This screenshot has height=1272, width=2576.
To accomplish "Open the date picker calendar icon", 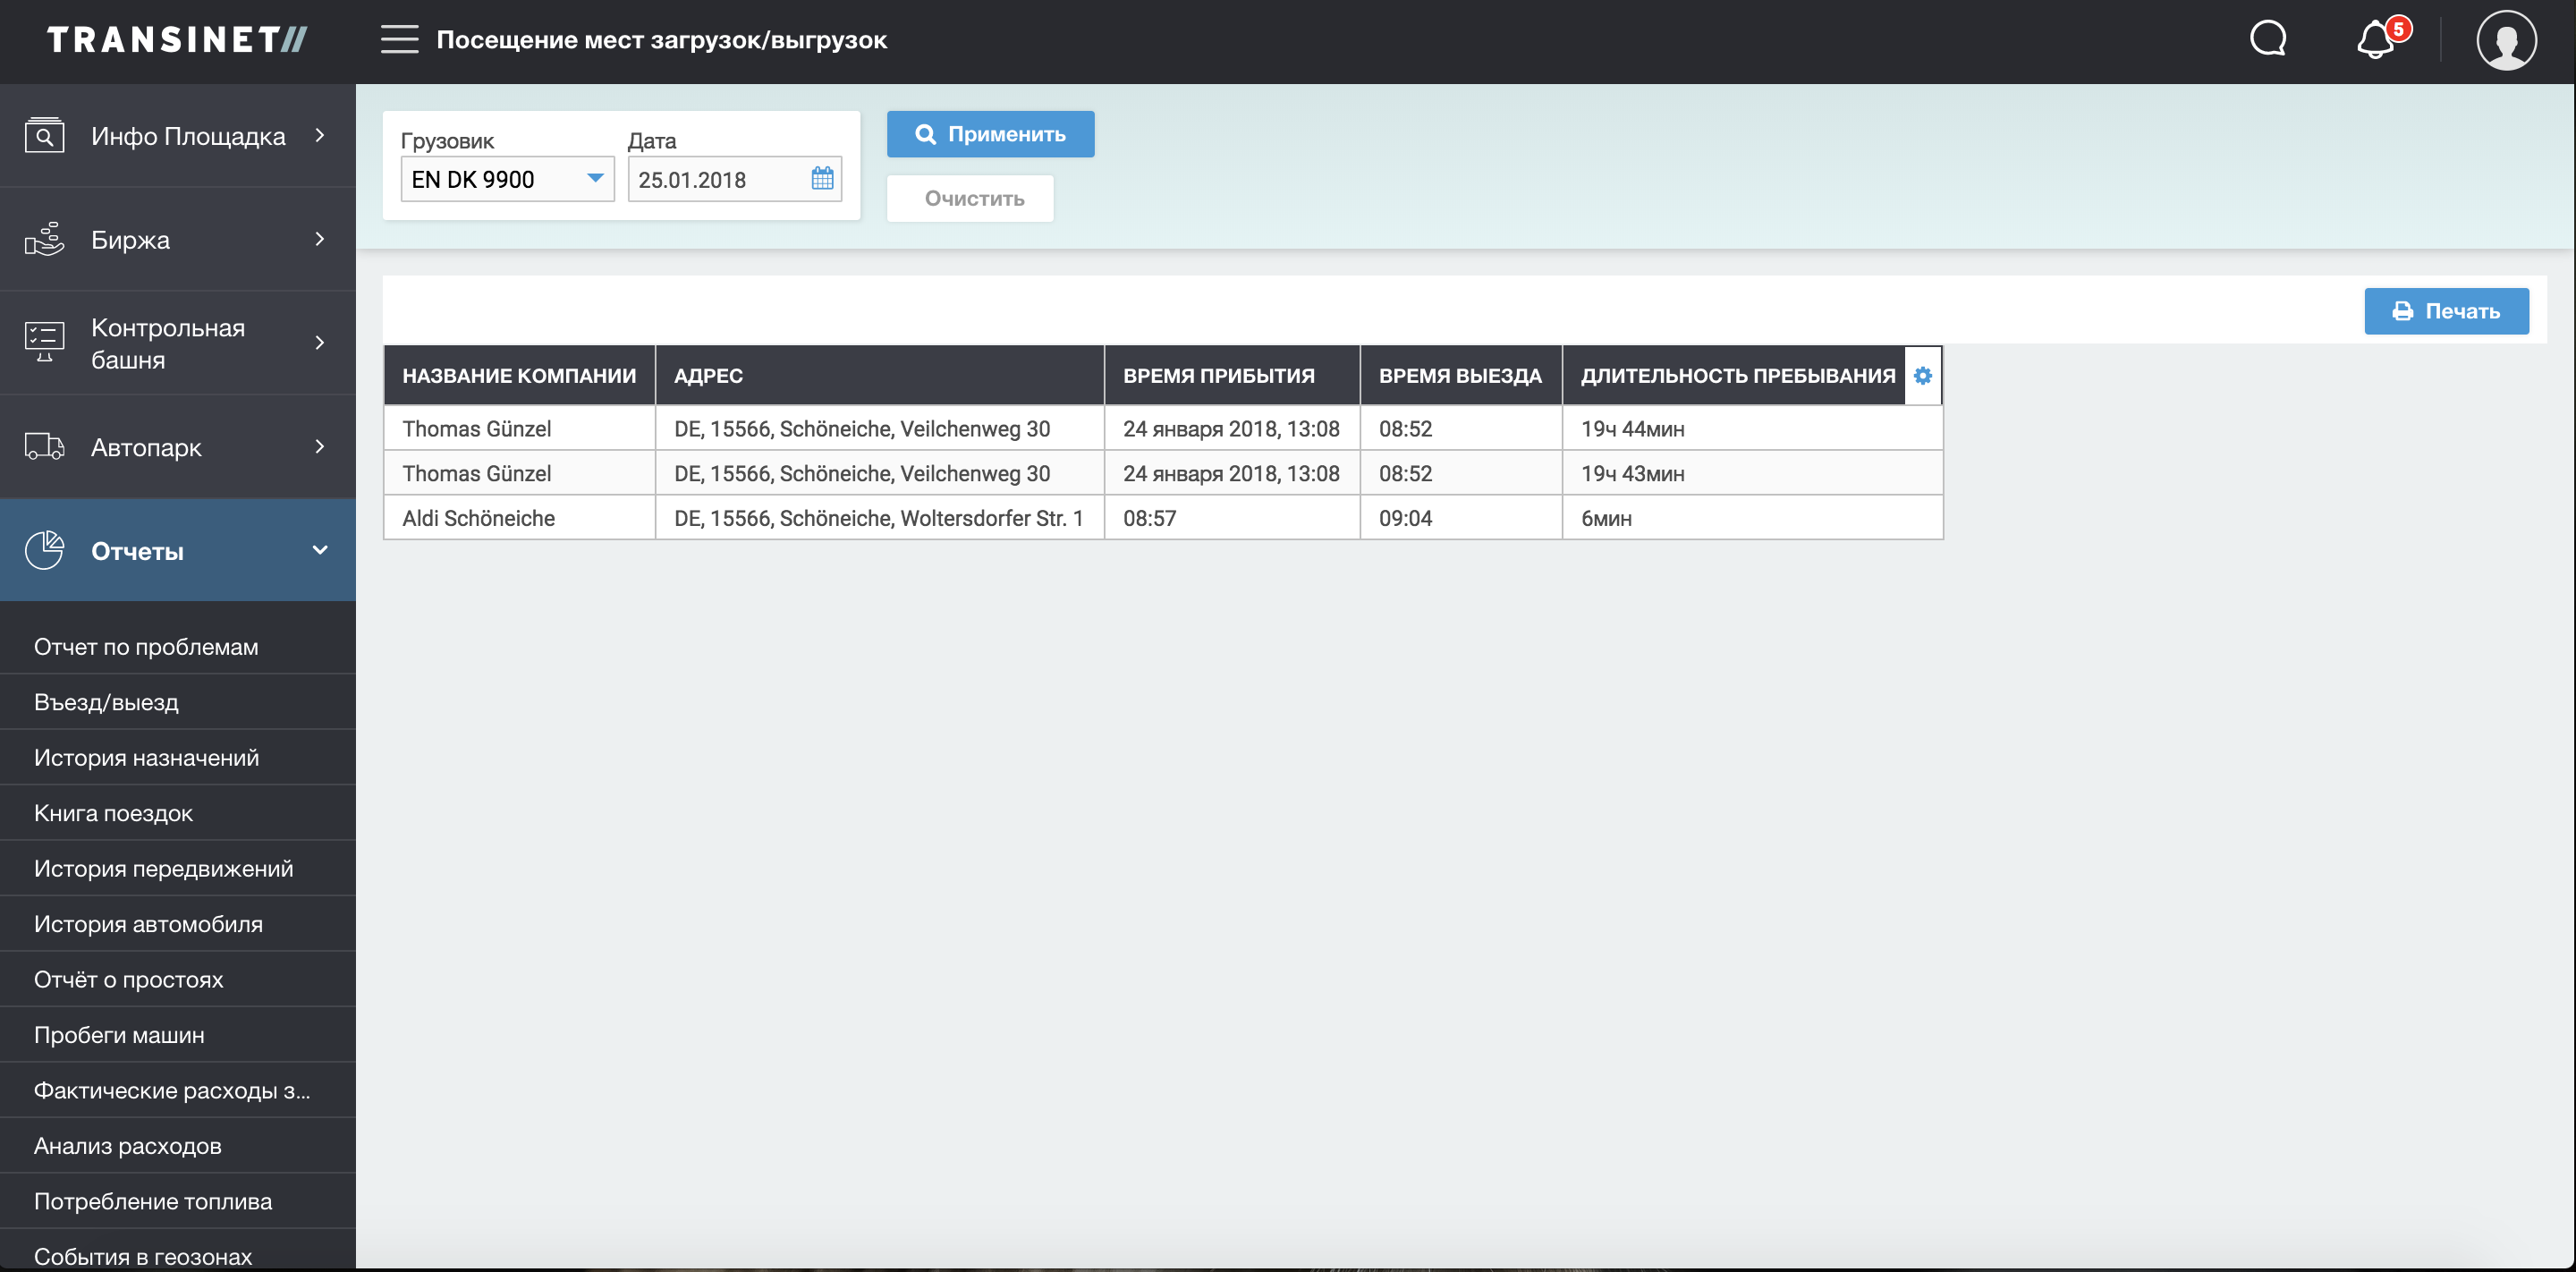I will pos(822,179).
